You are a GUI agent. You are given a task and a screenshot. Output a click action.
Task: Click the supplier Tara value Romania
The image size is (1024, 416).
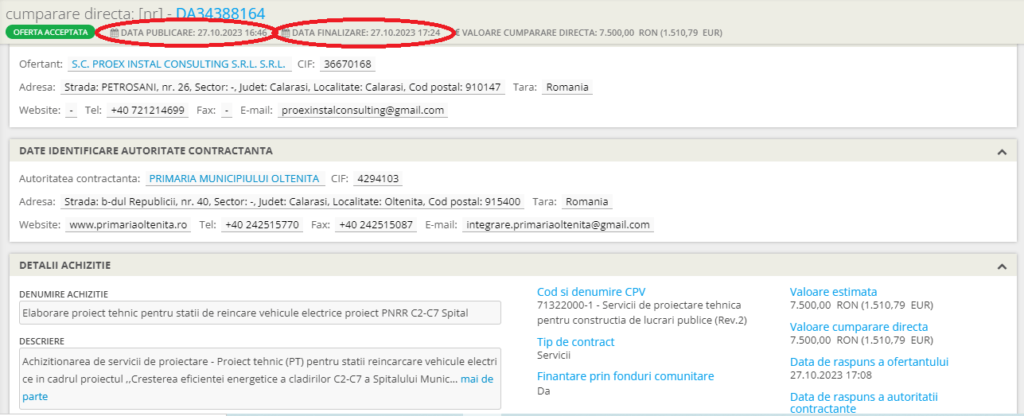click(568, 87)
